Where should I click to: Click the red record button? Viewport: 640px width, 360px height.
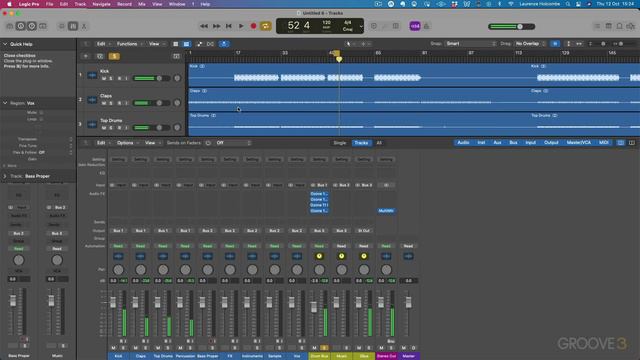tap(253, 26)
